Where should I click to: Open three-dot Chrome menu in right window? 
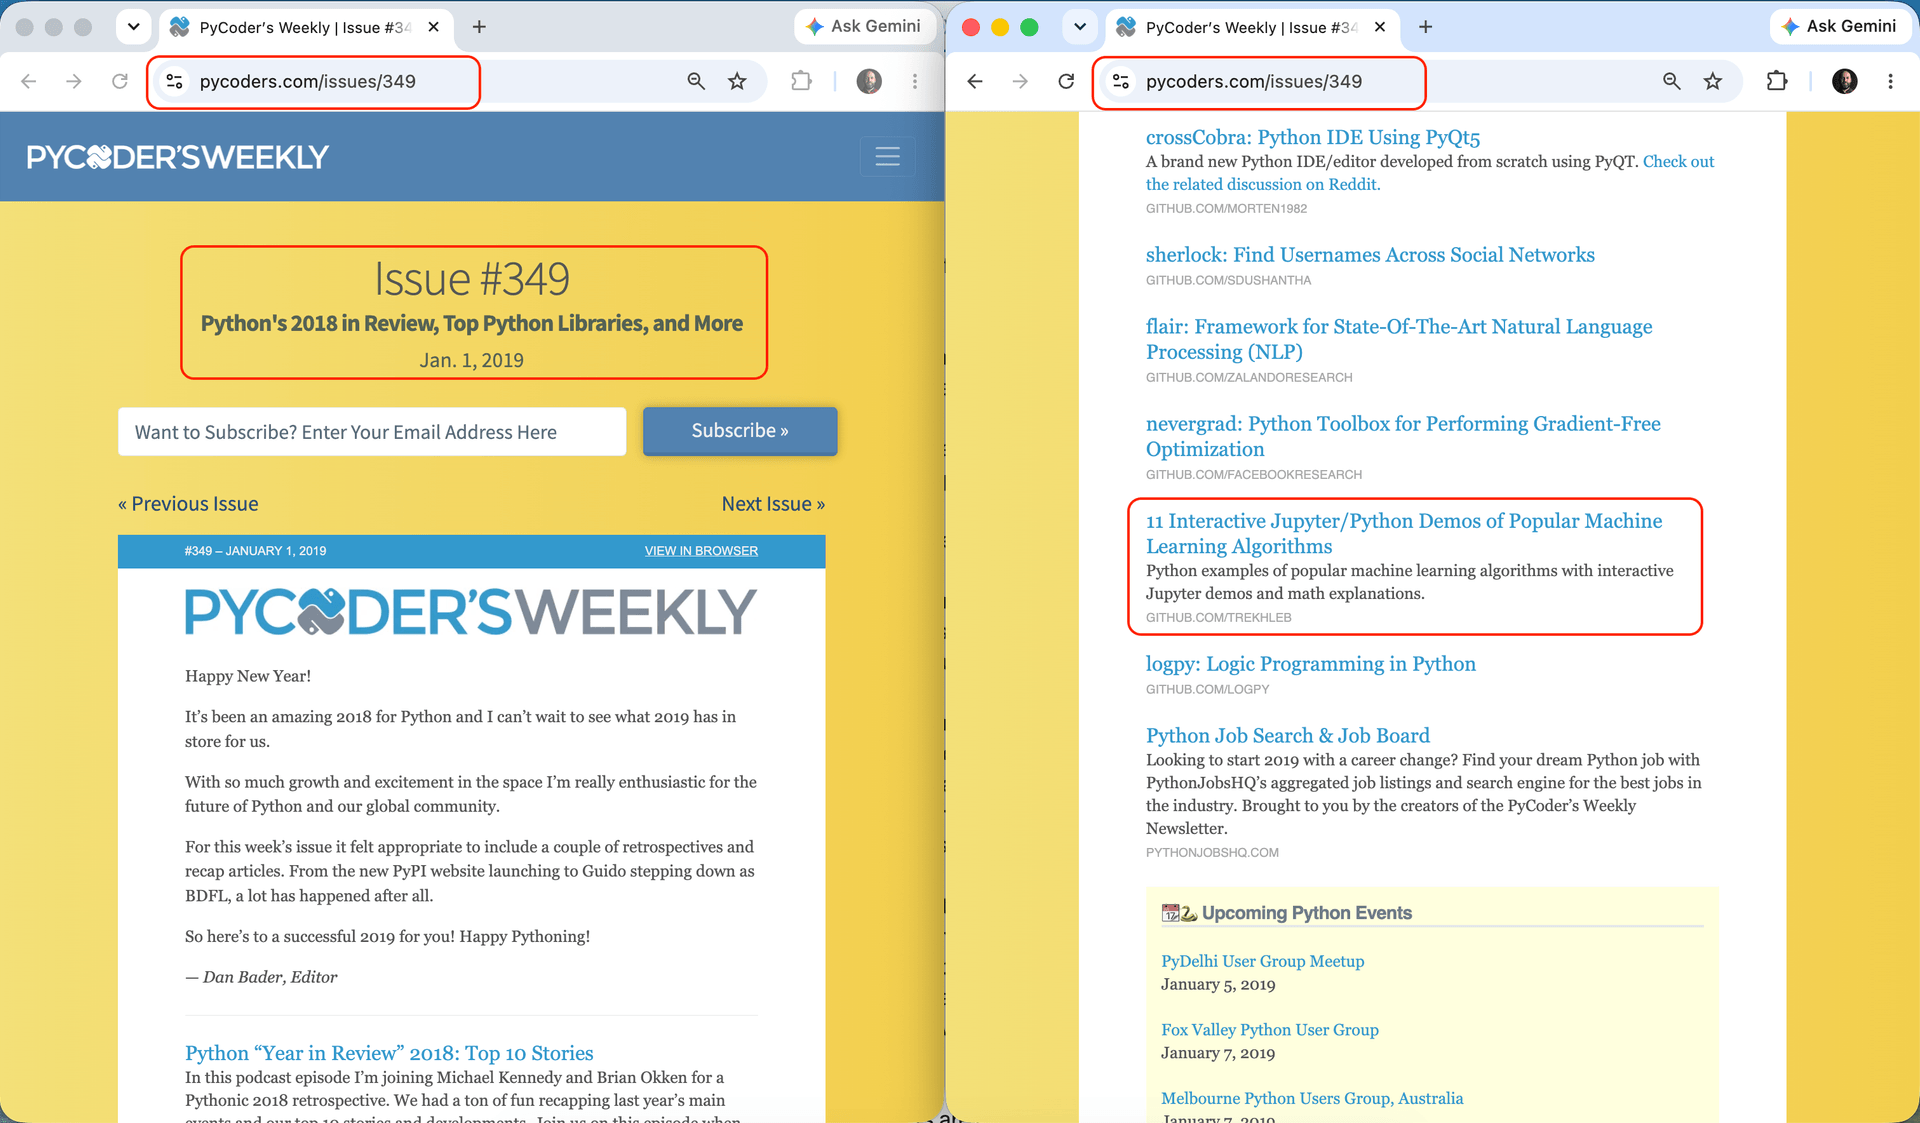click(x=1890, y=81)
